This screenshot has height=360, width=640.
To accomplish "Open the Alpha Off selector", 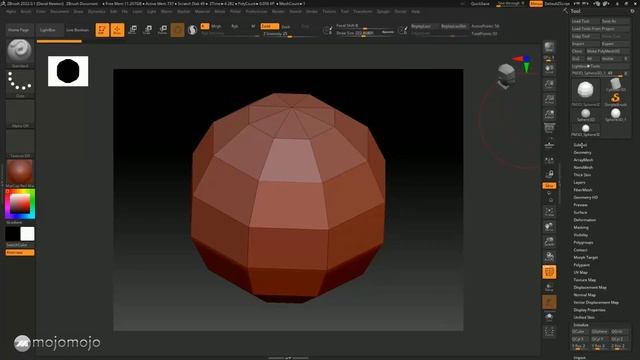I will 20,113.
